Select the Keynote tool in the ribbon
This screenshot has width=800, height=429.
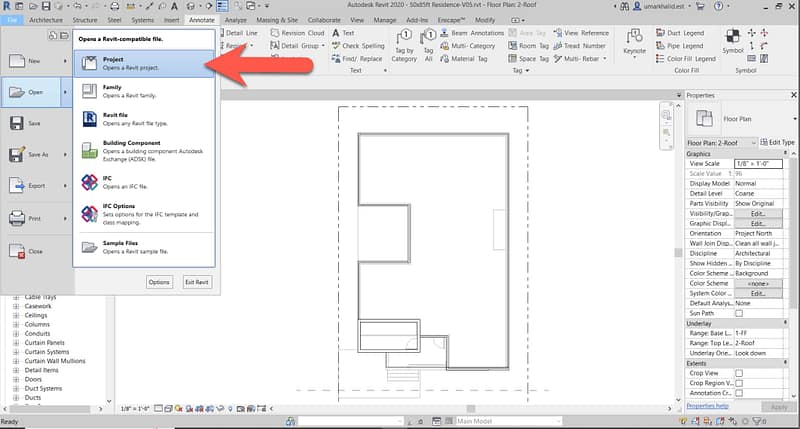tap(634, 41)
